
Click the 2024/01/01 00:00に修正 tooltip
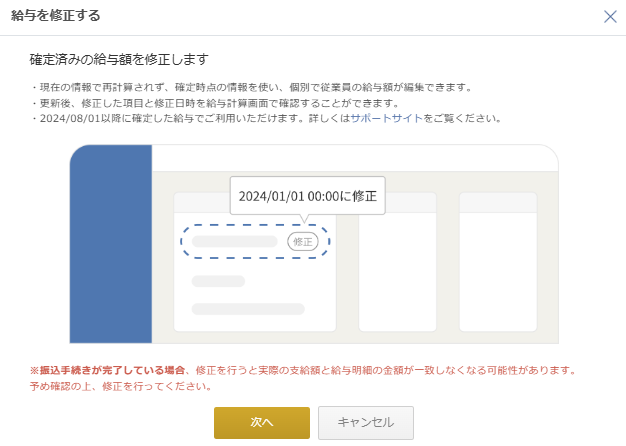click(307, 196)
